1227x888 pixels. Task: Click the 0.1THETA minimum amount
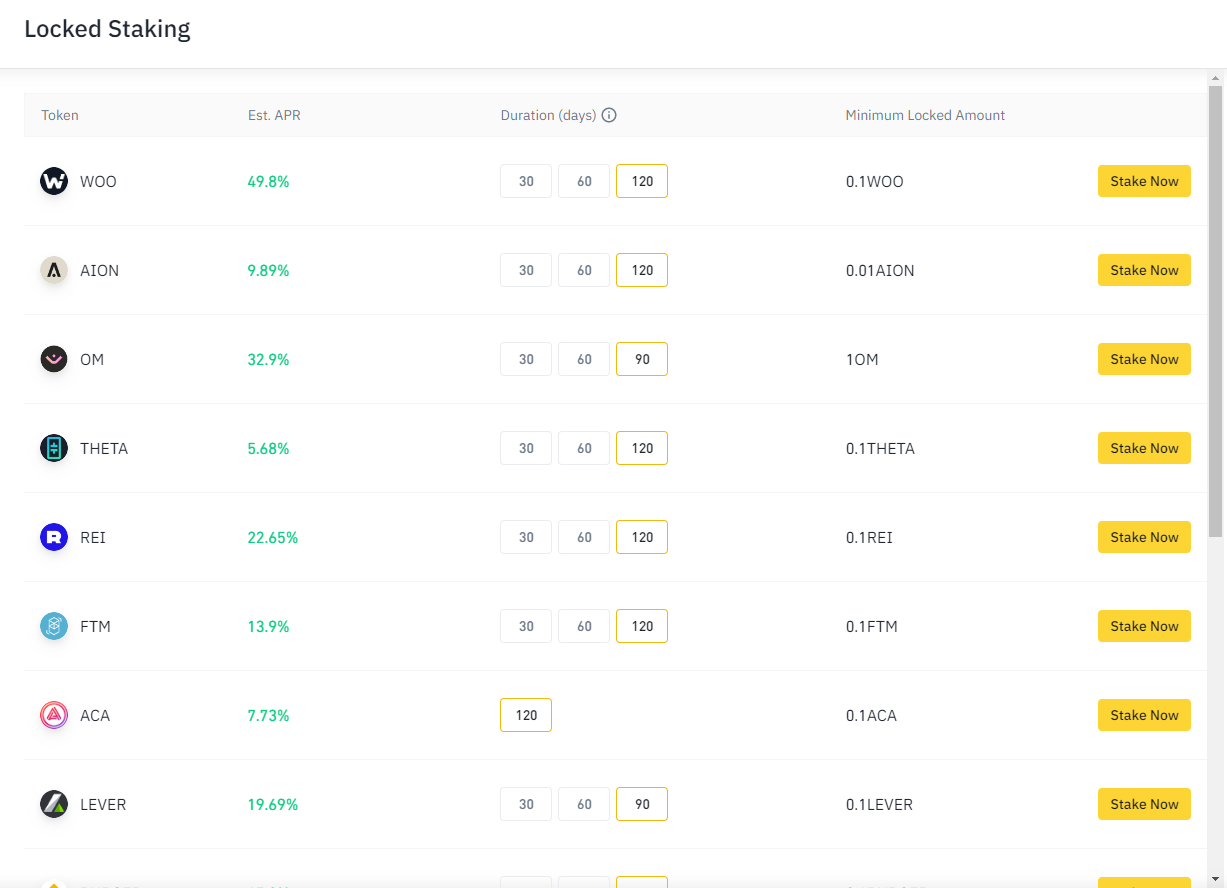click(x=880, y=448)
